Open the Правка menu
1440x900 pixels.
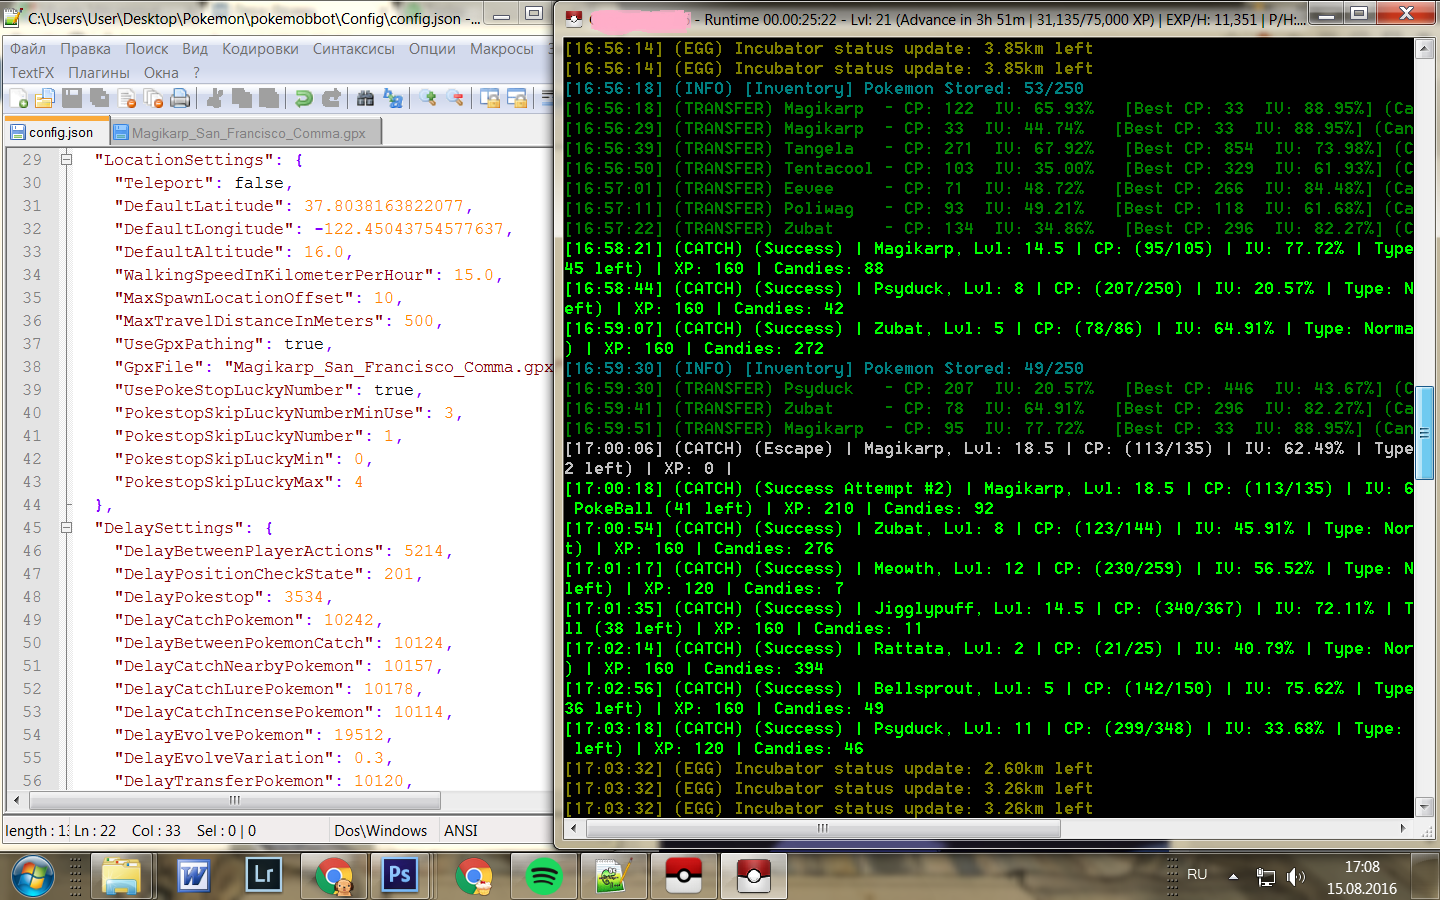pyautogui.click(x=85, y=49)
